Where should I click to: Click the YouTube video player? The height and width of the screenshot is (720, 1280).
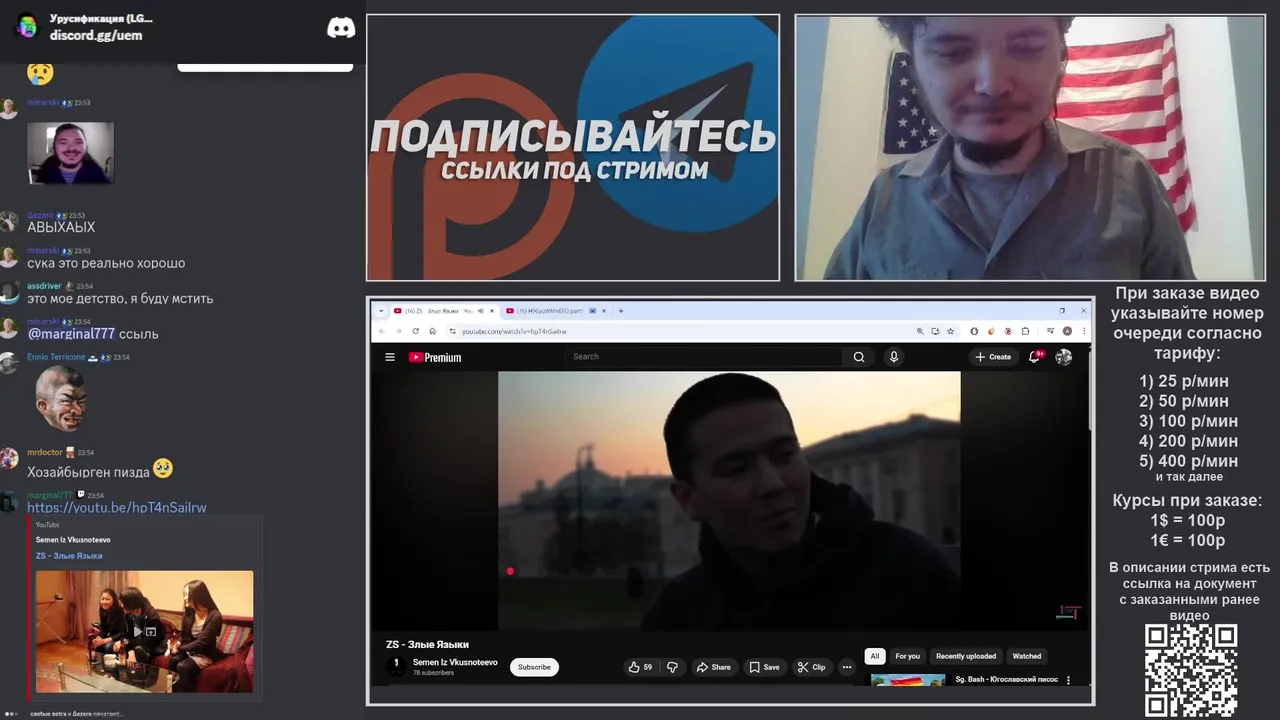[729, 500]
